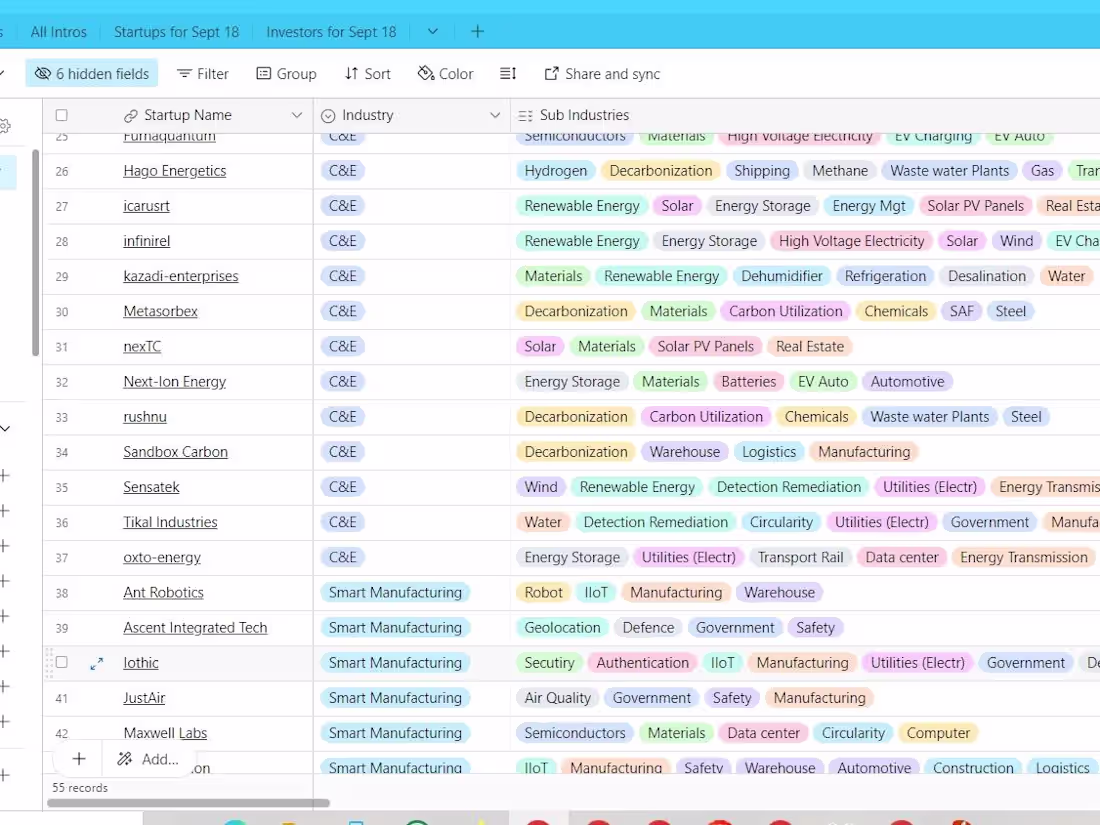Open the nexTC link
Viewport: 1100px width, 825px height.
tap(142, 347)
